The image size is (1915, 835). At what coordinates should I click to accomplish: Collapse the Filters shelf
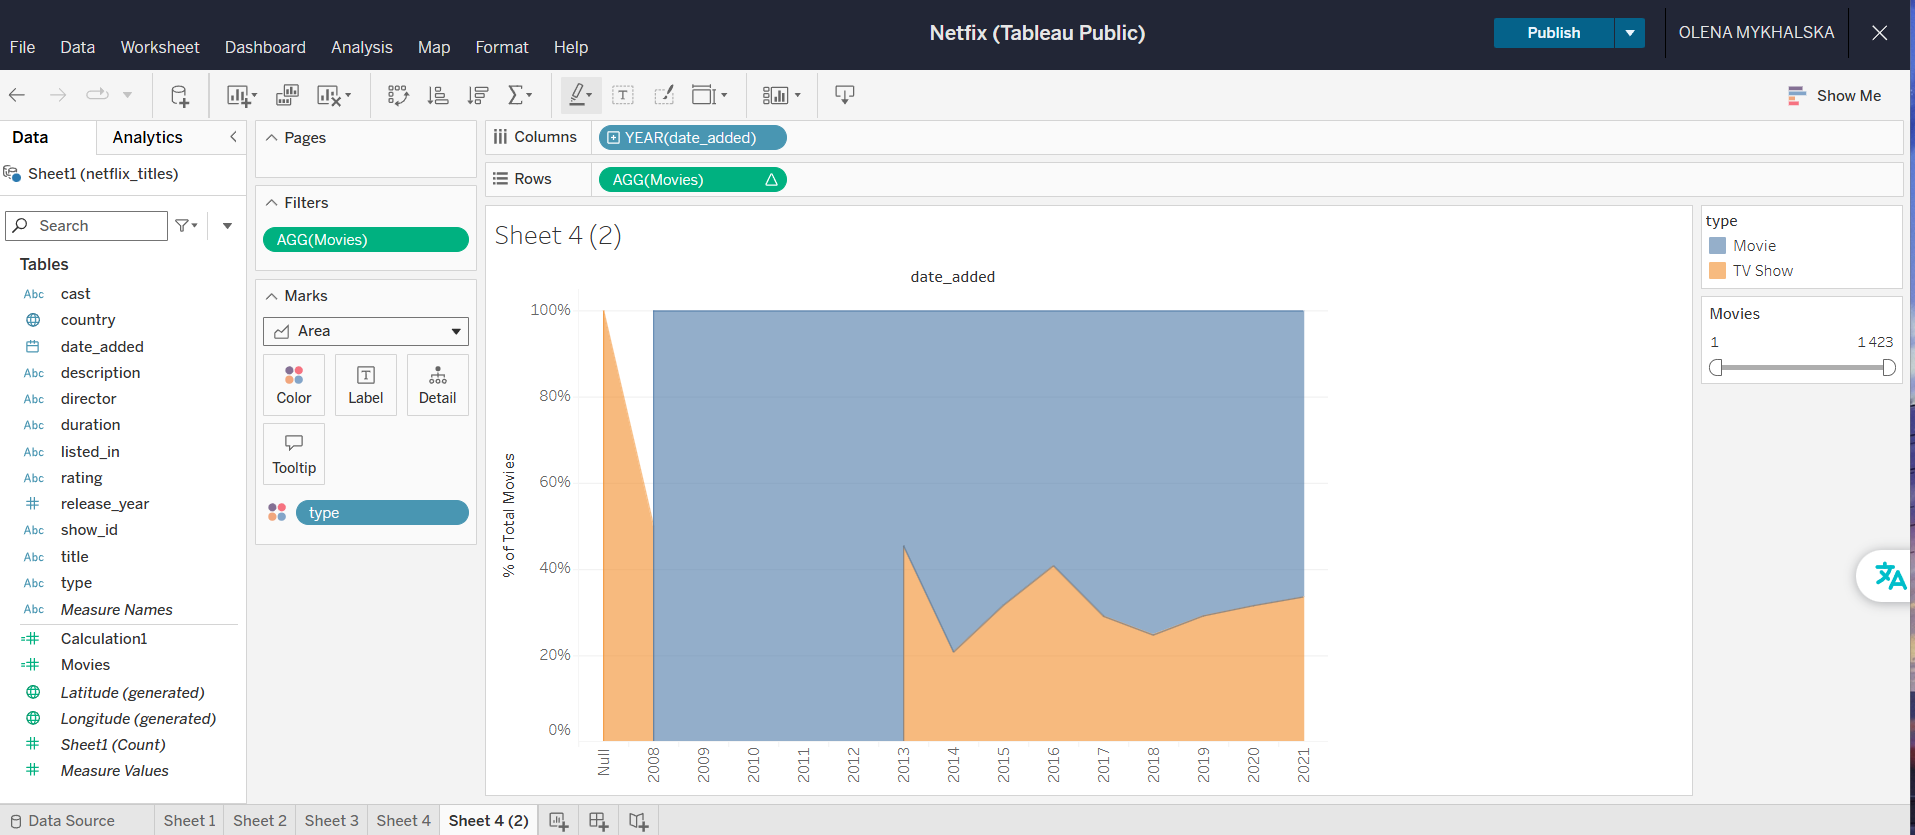[x=271, y=203]
